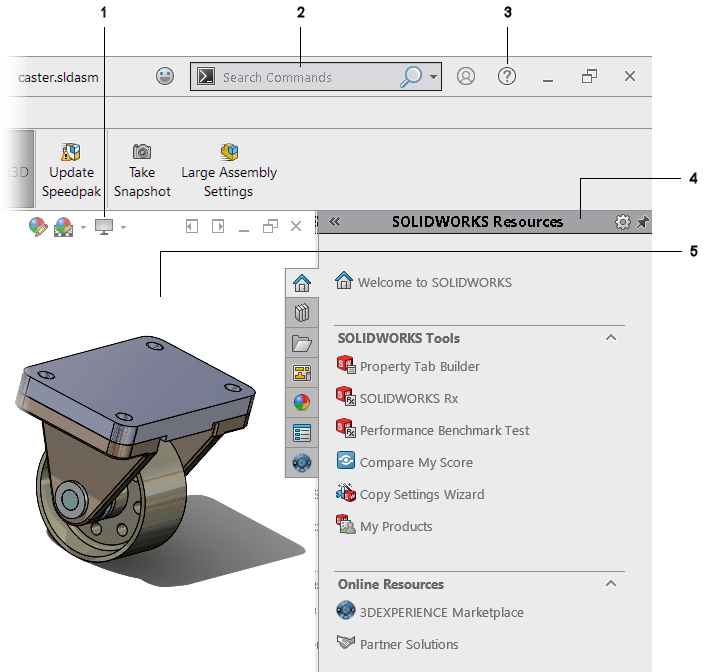Image resolution: width=705 pixels, height=672 pixels.
Task: Open the Help question mark icon
Action: (507, 76)
